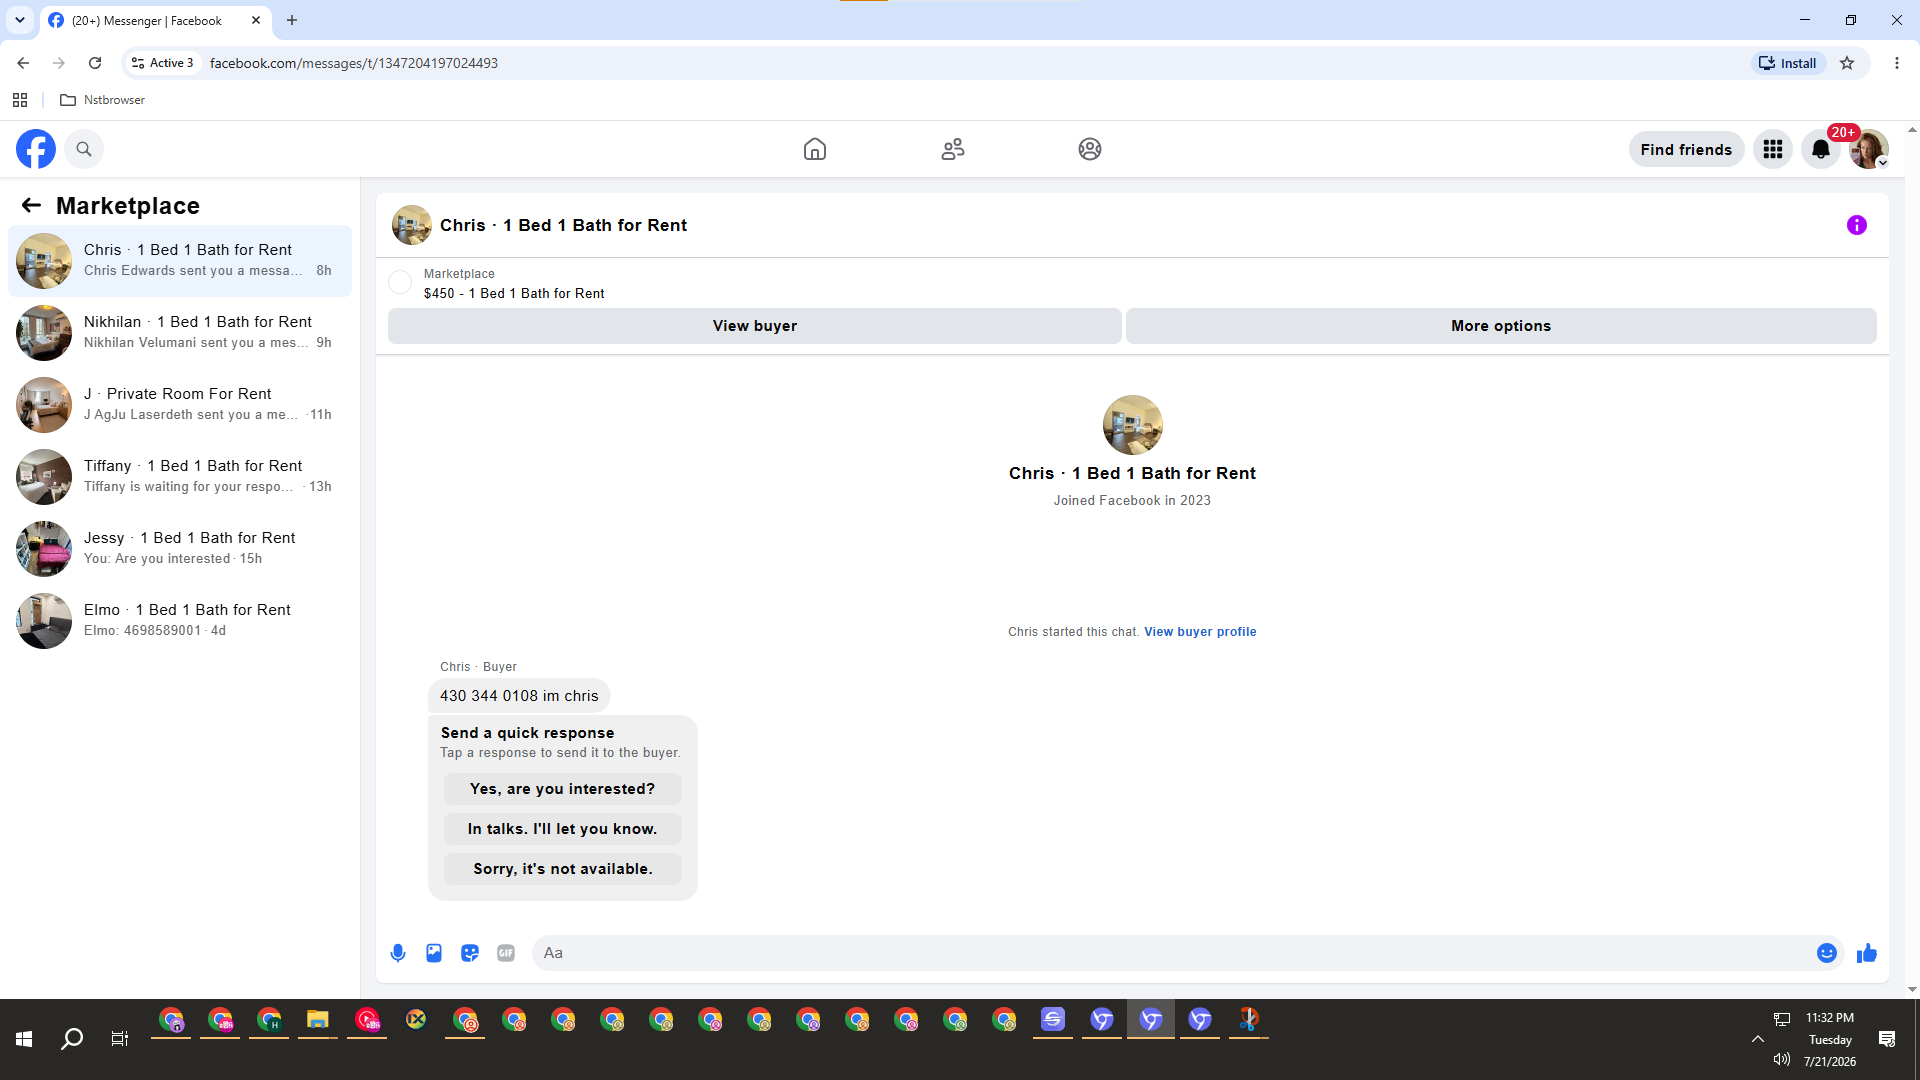Open the Windows Action Center notifications

1887,1040
